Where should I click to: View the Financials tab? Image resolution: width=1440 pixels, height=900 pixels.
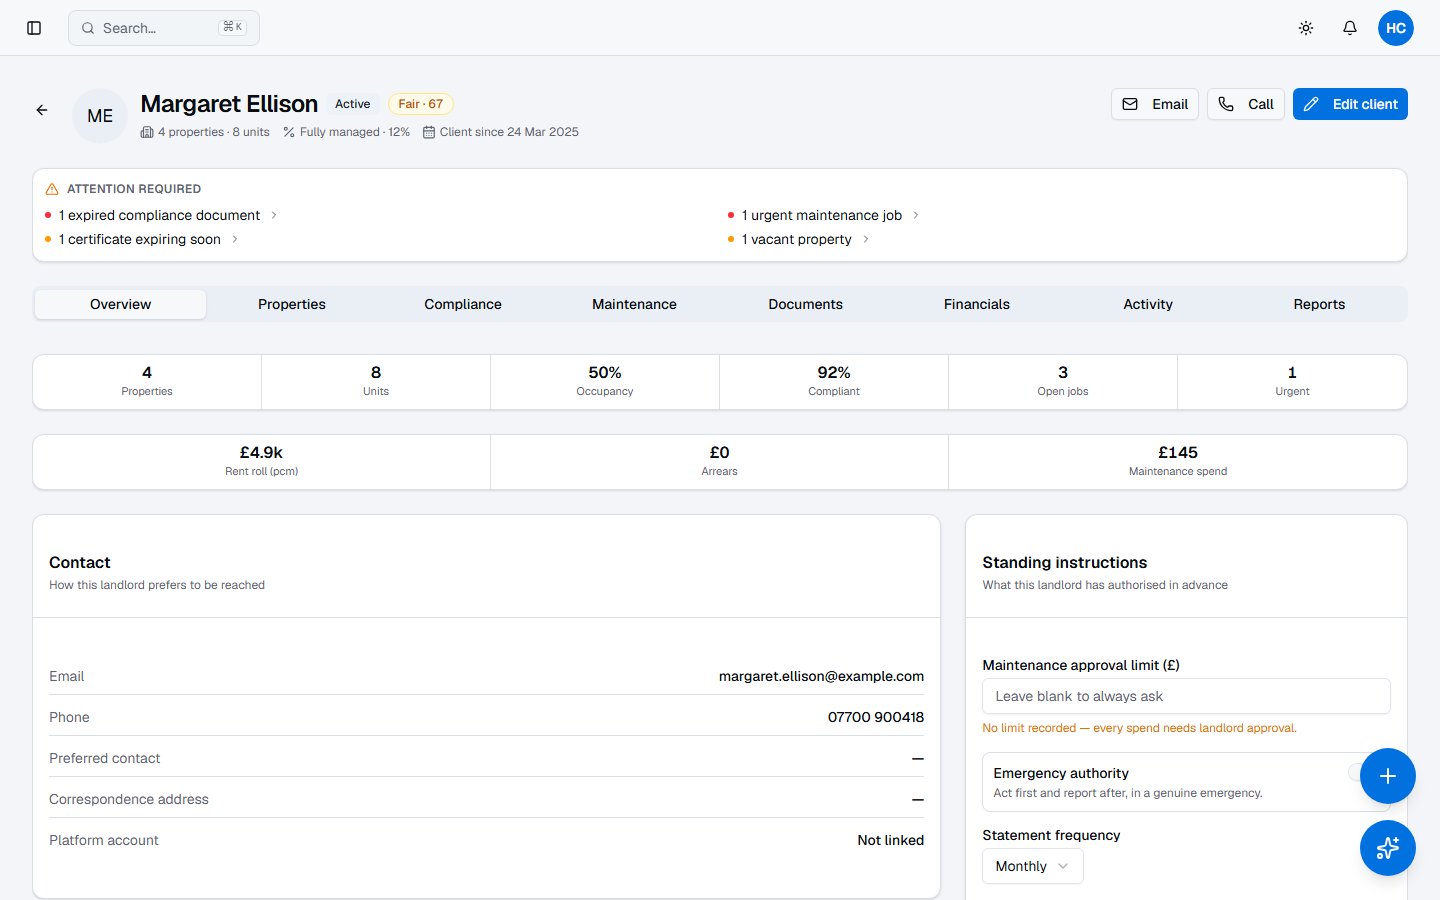(977, 304)
